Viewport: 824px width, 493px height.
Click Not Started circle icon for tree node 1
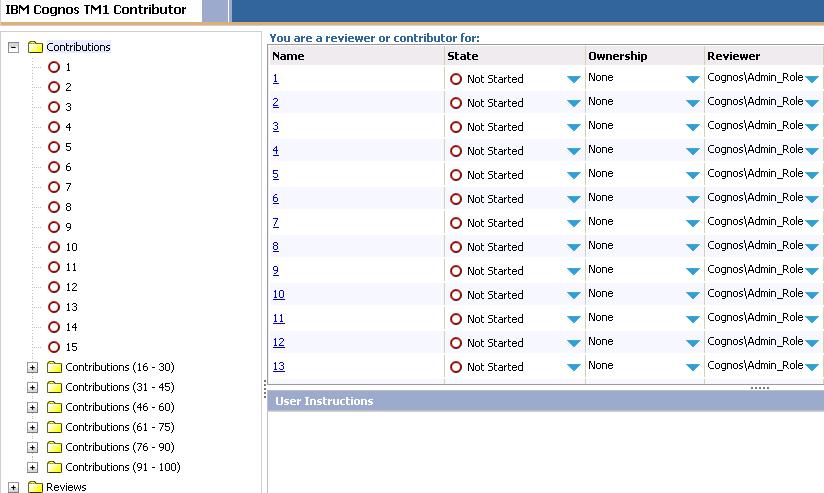(x=54, y=67)
